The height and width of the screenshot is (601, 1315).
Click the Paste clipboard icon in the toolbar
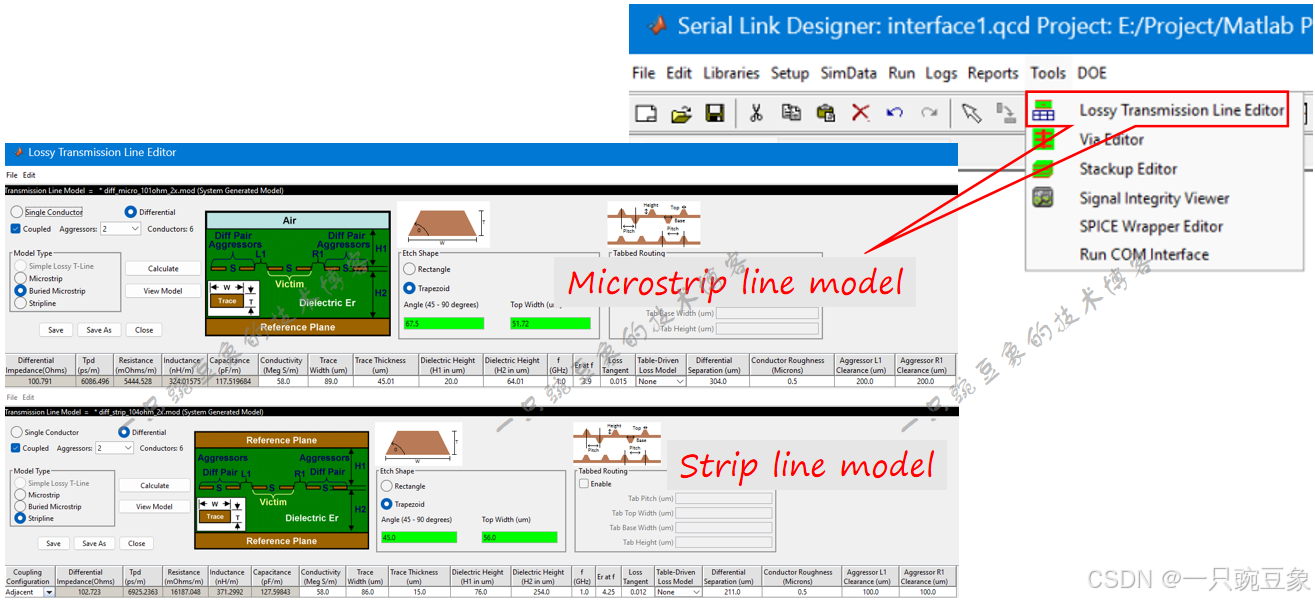825,113
